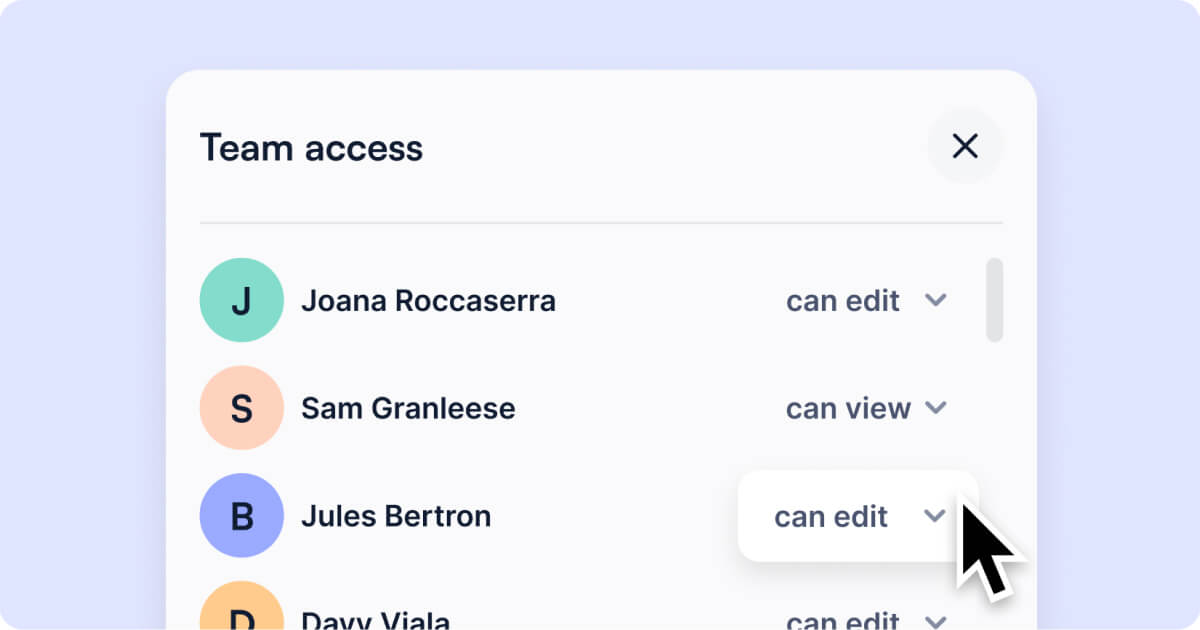This screenshot has width=1200, height=630.
Task: Expand Sam Granleese's permission chevron
Action: 935,408
